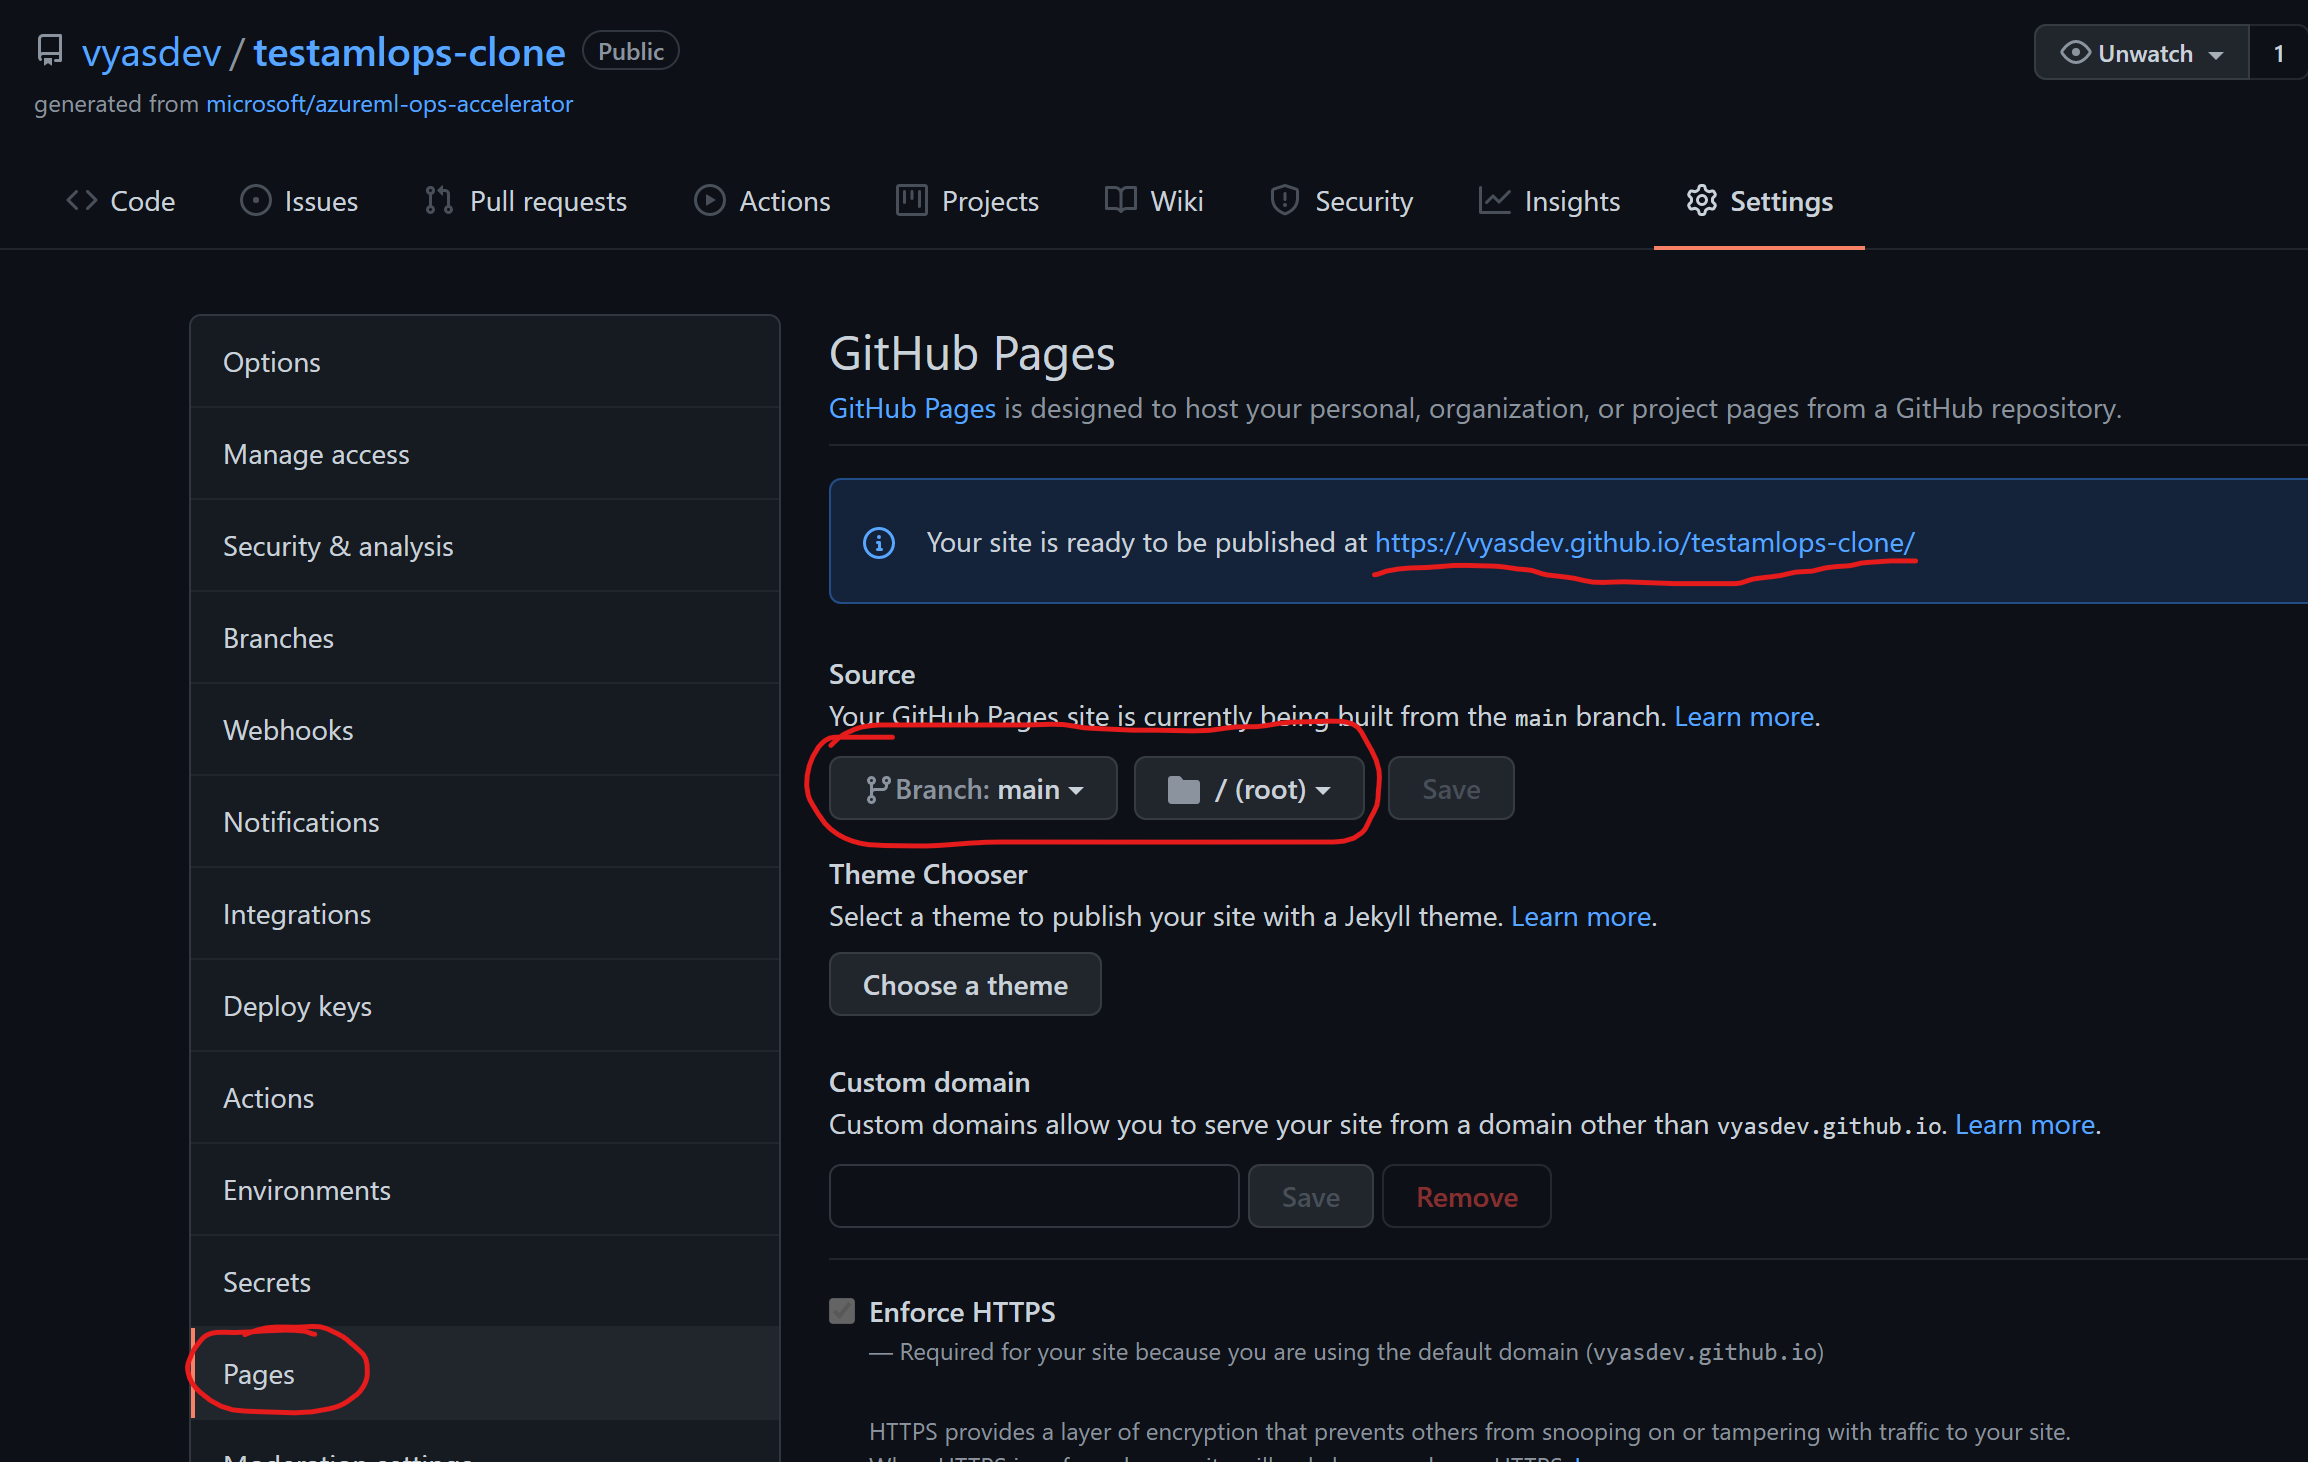Viewport: 2308px width, 1462px height.
Task: Click the repository icon beside vyasdev
Action: tap(49, 51)
